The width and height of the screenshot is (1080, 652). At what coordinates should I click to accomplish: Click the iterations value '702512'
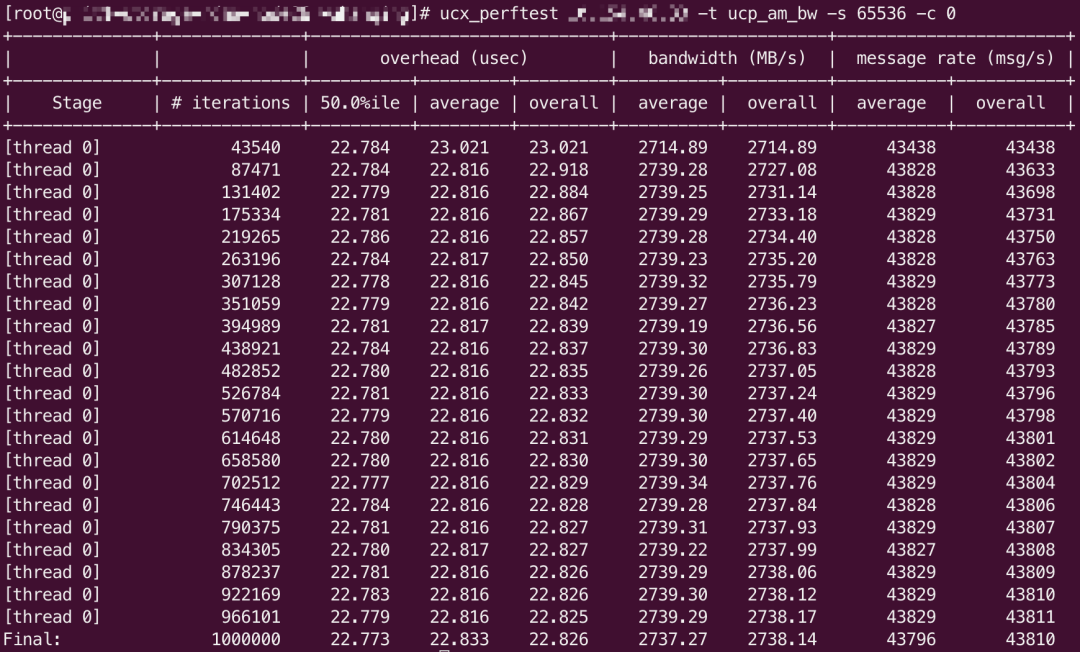tap(251, 483)
